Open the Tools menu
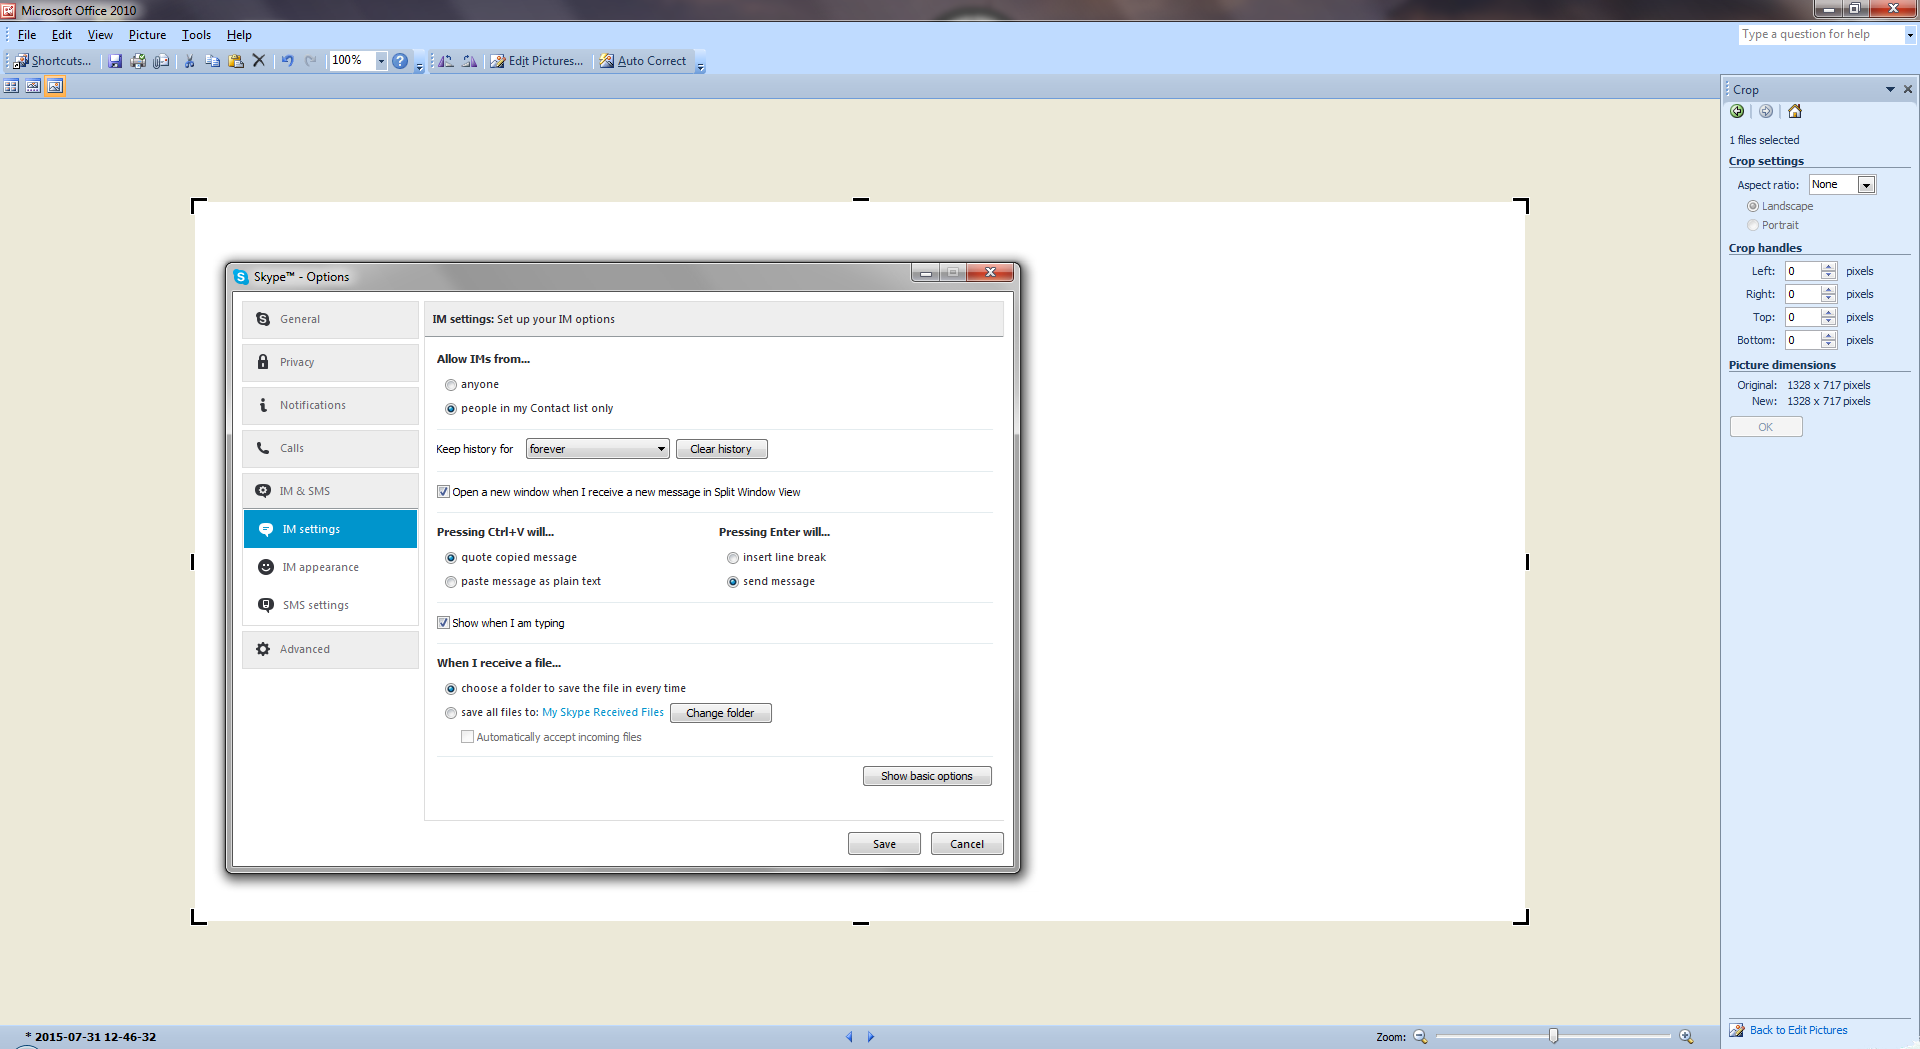 (x=196, y=35)
